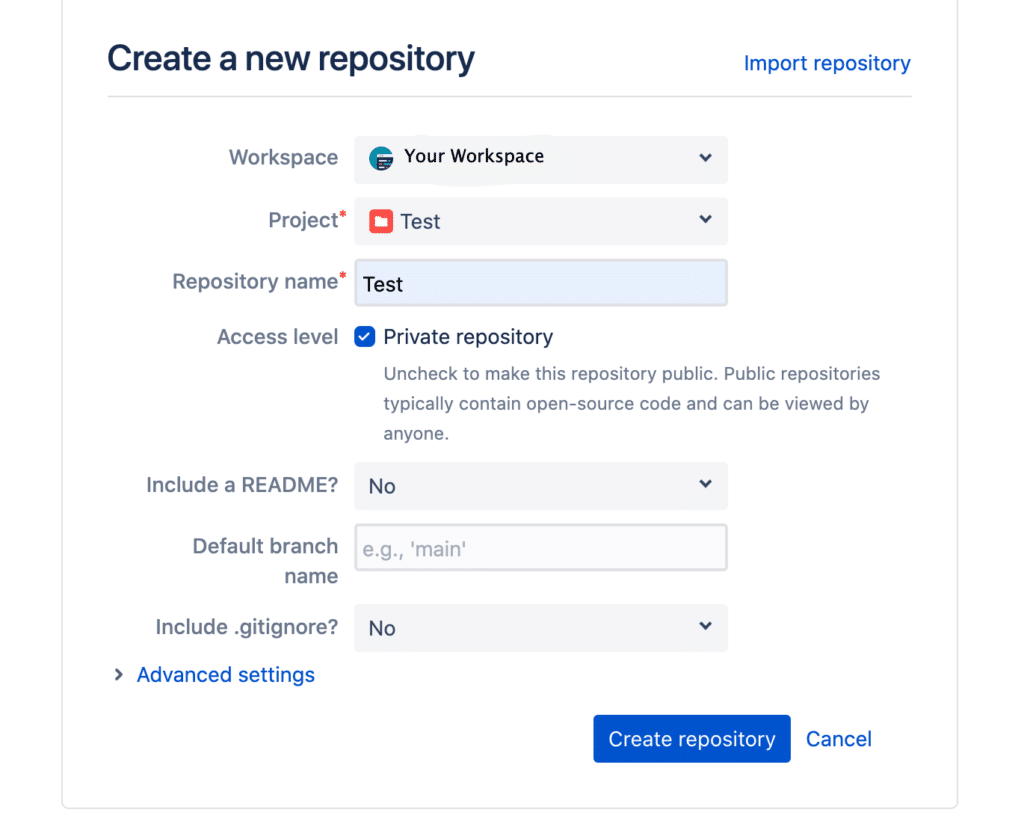Open the Project dropdown showing Test
This screenshot has height=827, width=1024.
point(540,221)
